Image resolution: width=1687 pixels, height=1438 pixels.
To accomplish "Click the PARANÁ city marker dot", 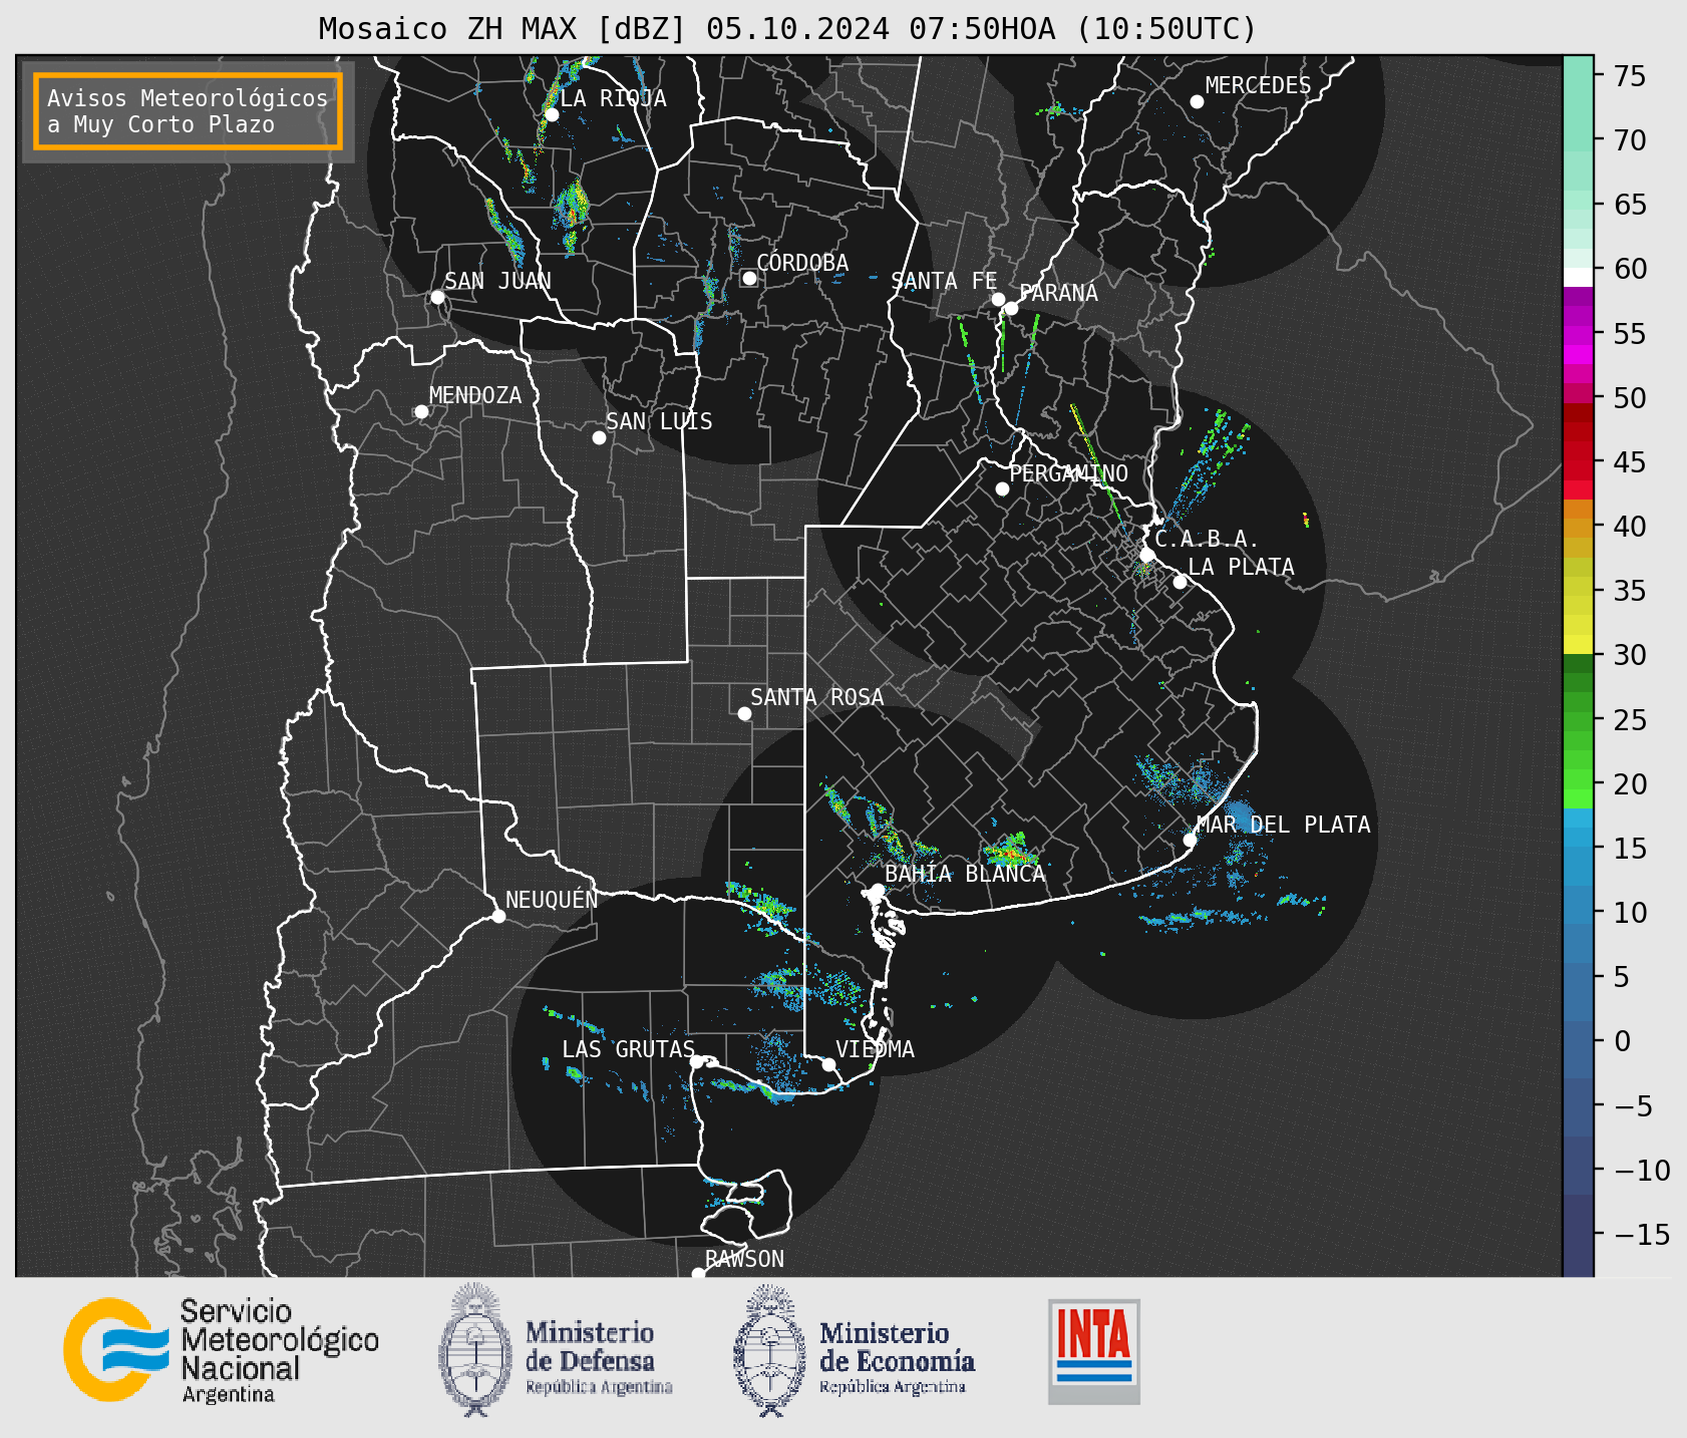I will [1011, 308].
